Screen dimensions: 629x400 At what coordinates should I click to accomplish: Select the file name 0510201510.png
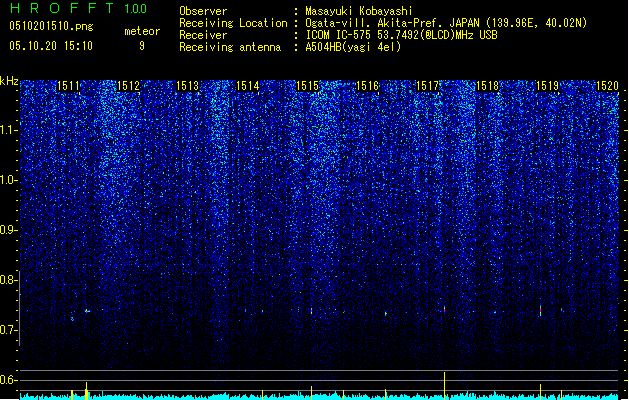(51, 26)
